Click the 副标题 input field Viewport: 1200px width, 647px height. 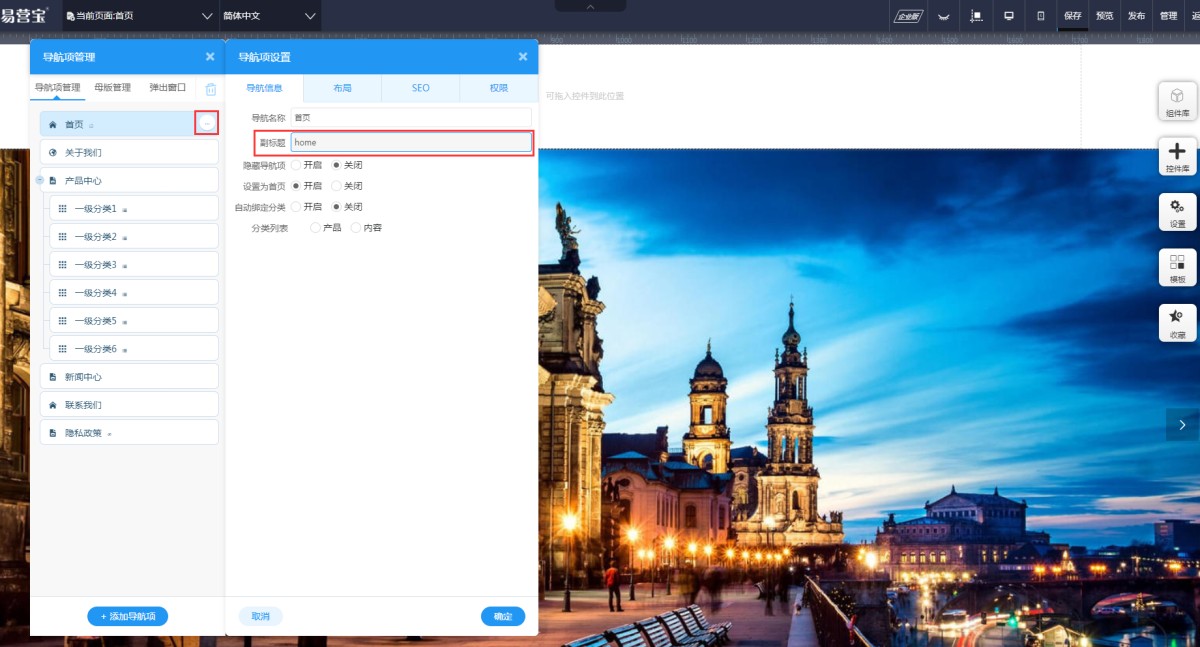pos(411,143)
